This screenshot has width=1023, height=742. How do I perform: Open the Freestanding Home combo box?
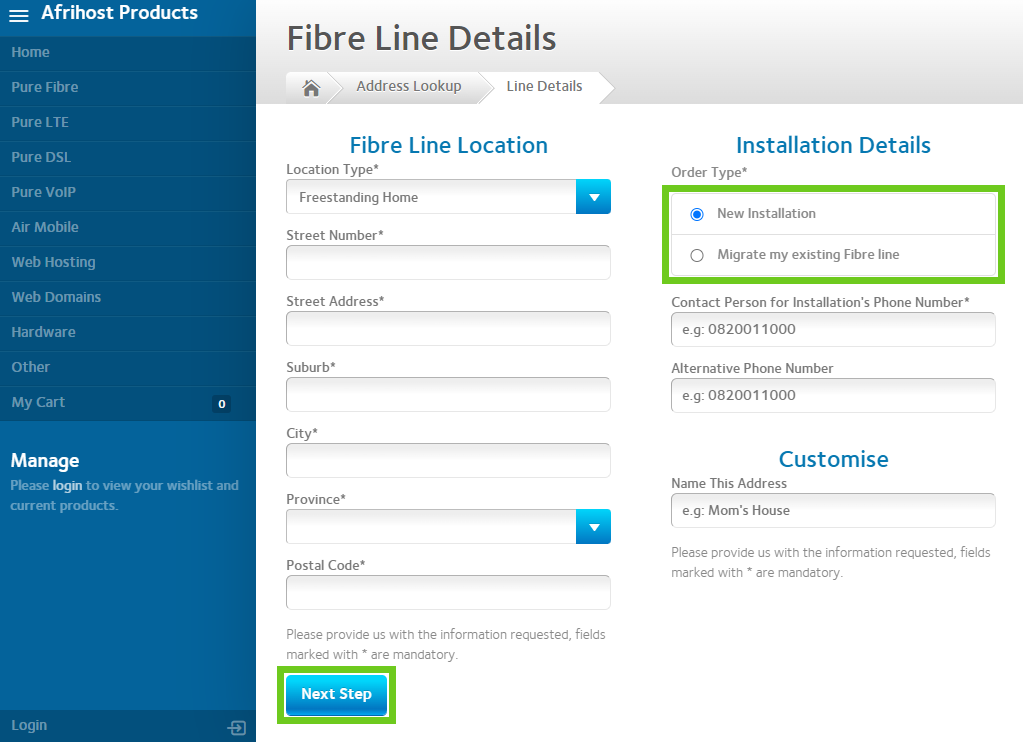pos(432,197)
